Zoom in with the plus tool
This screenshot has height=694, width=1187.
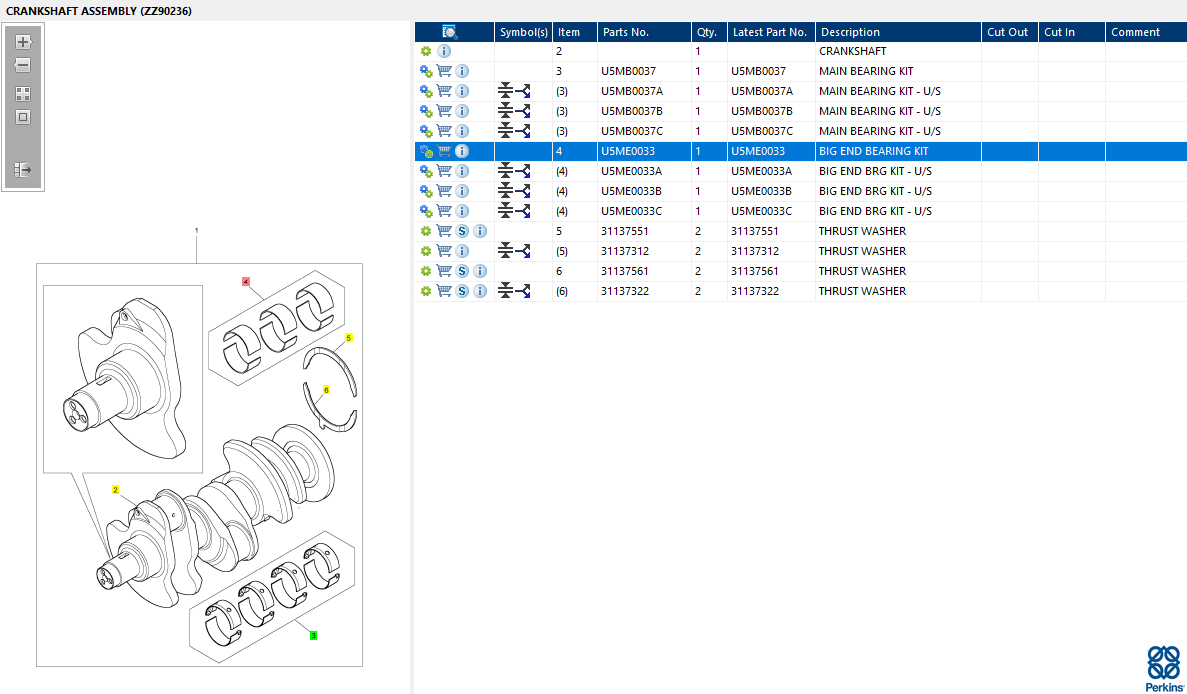coord(23,42)
